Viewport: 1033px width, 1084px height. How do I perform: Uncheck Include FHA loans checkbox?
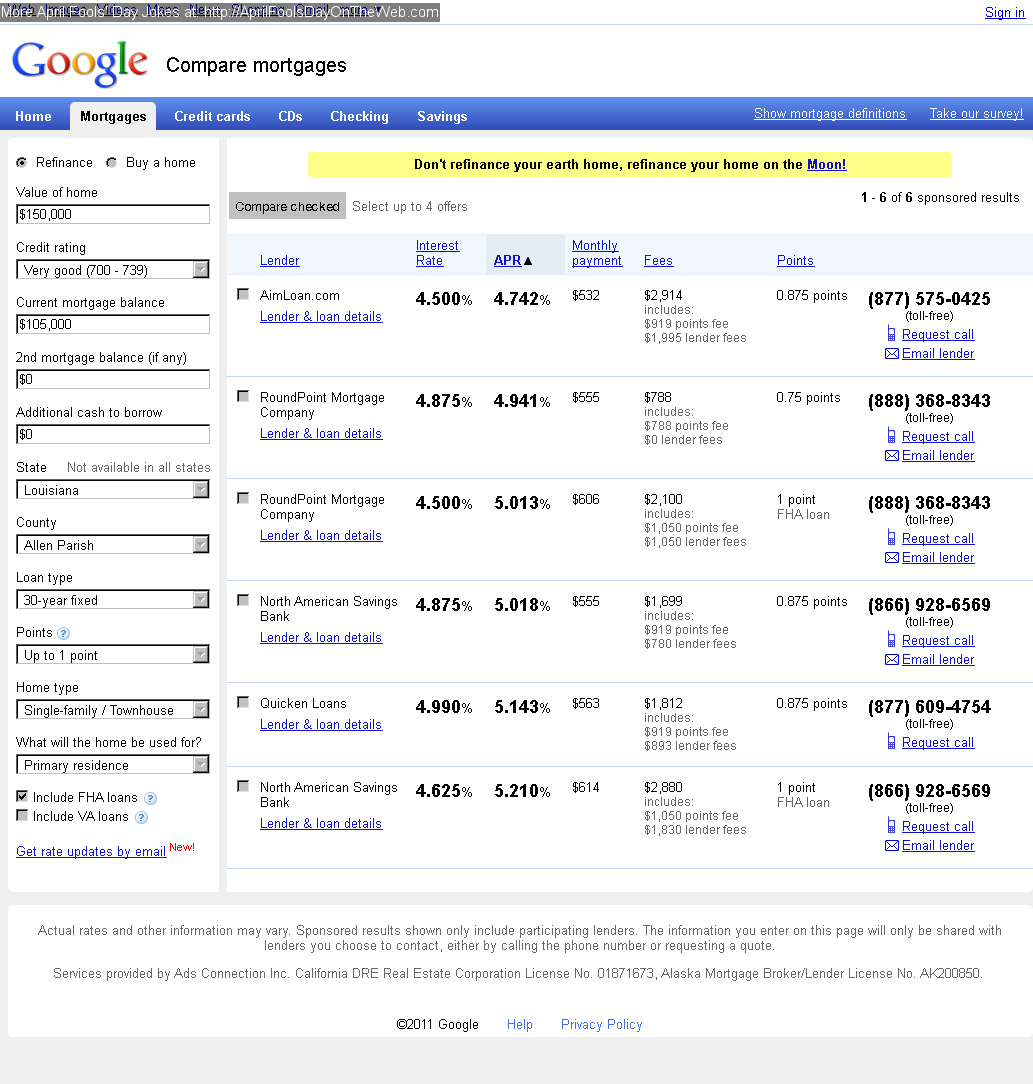click(22, 796)
